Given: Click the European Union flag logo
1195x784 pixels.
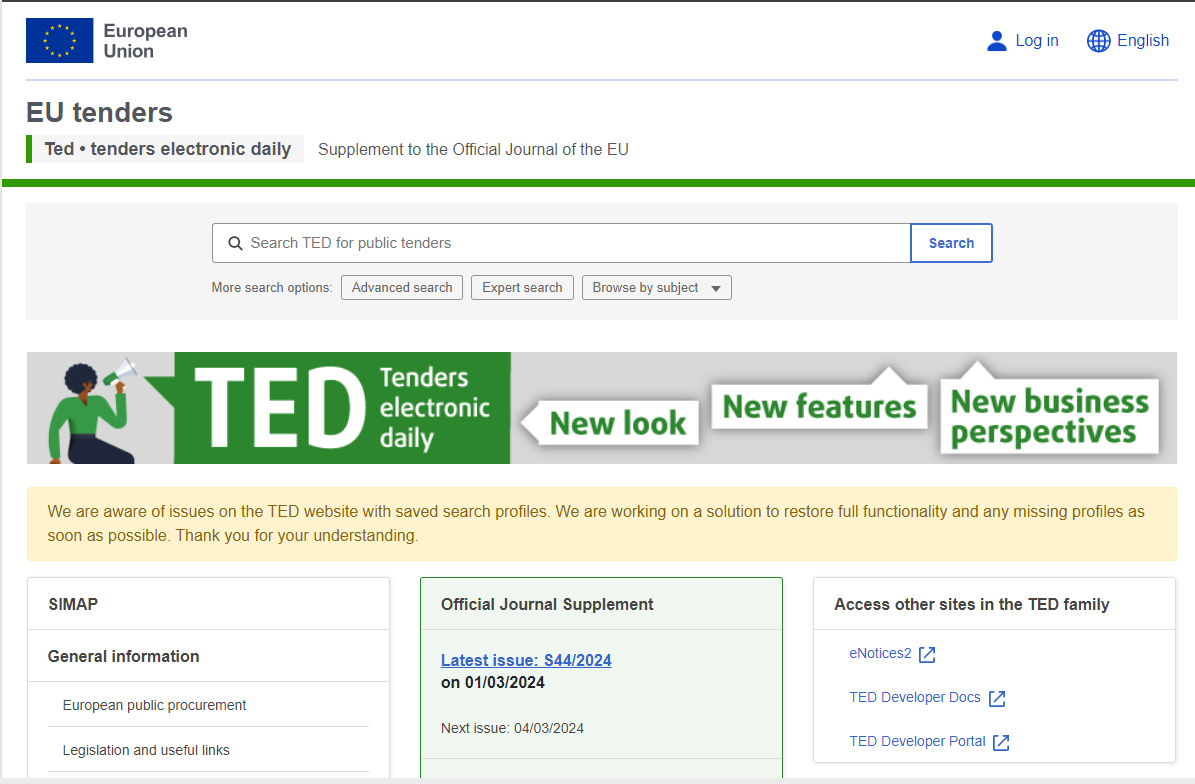Looking at the screenshot, I should [x=59, y=40].
